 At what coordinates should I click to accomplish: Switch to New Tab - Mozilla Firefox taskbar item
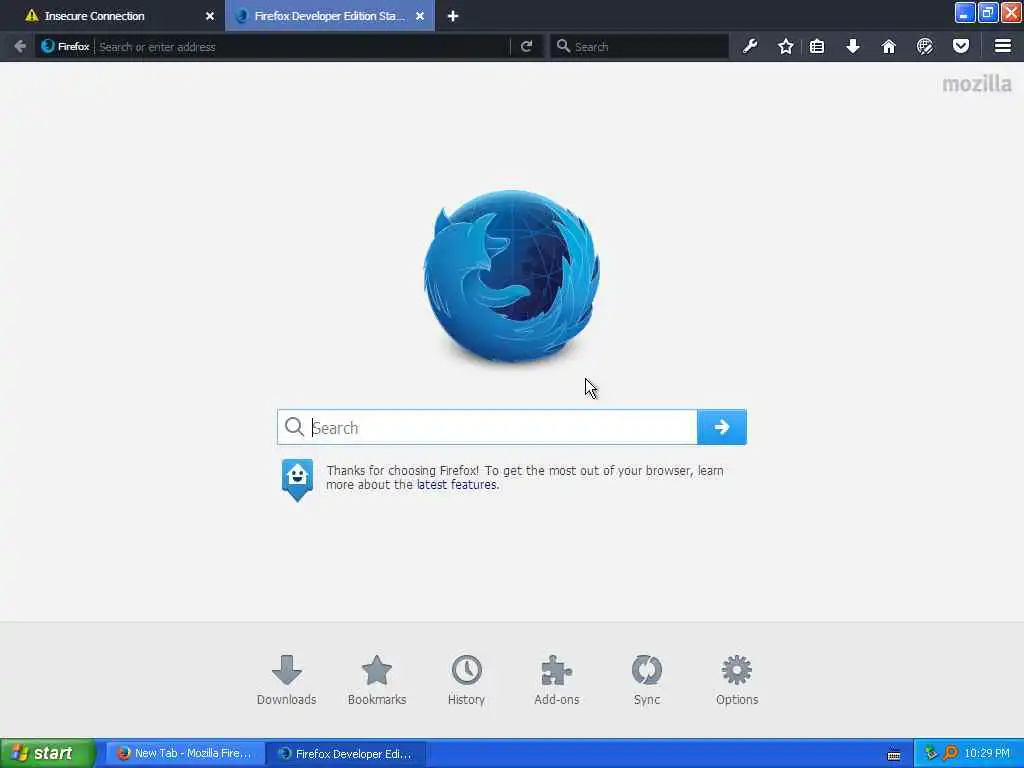(x=185, y=753)
